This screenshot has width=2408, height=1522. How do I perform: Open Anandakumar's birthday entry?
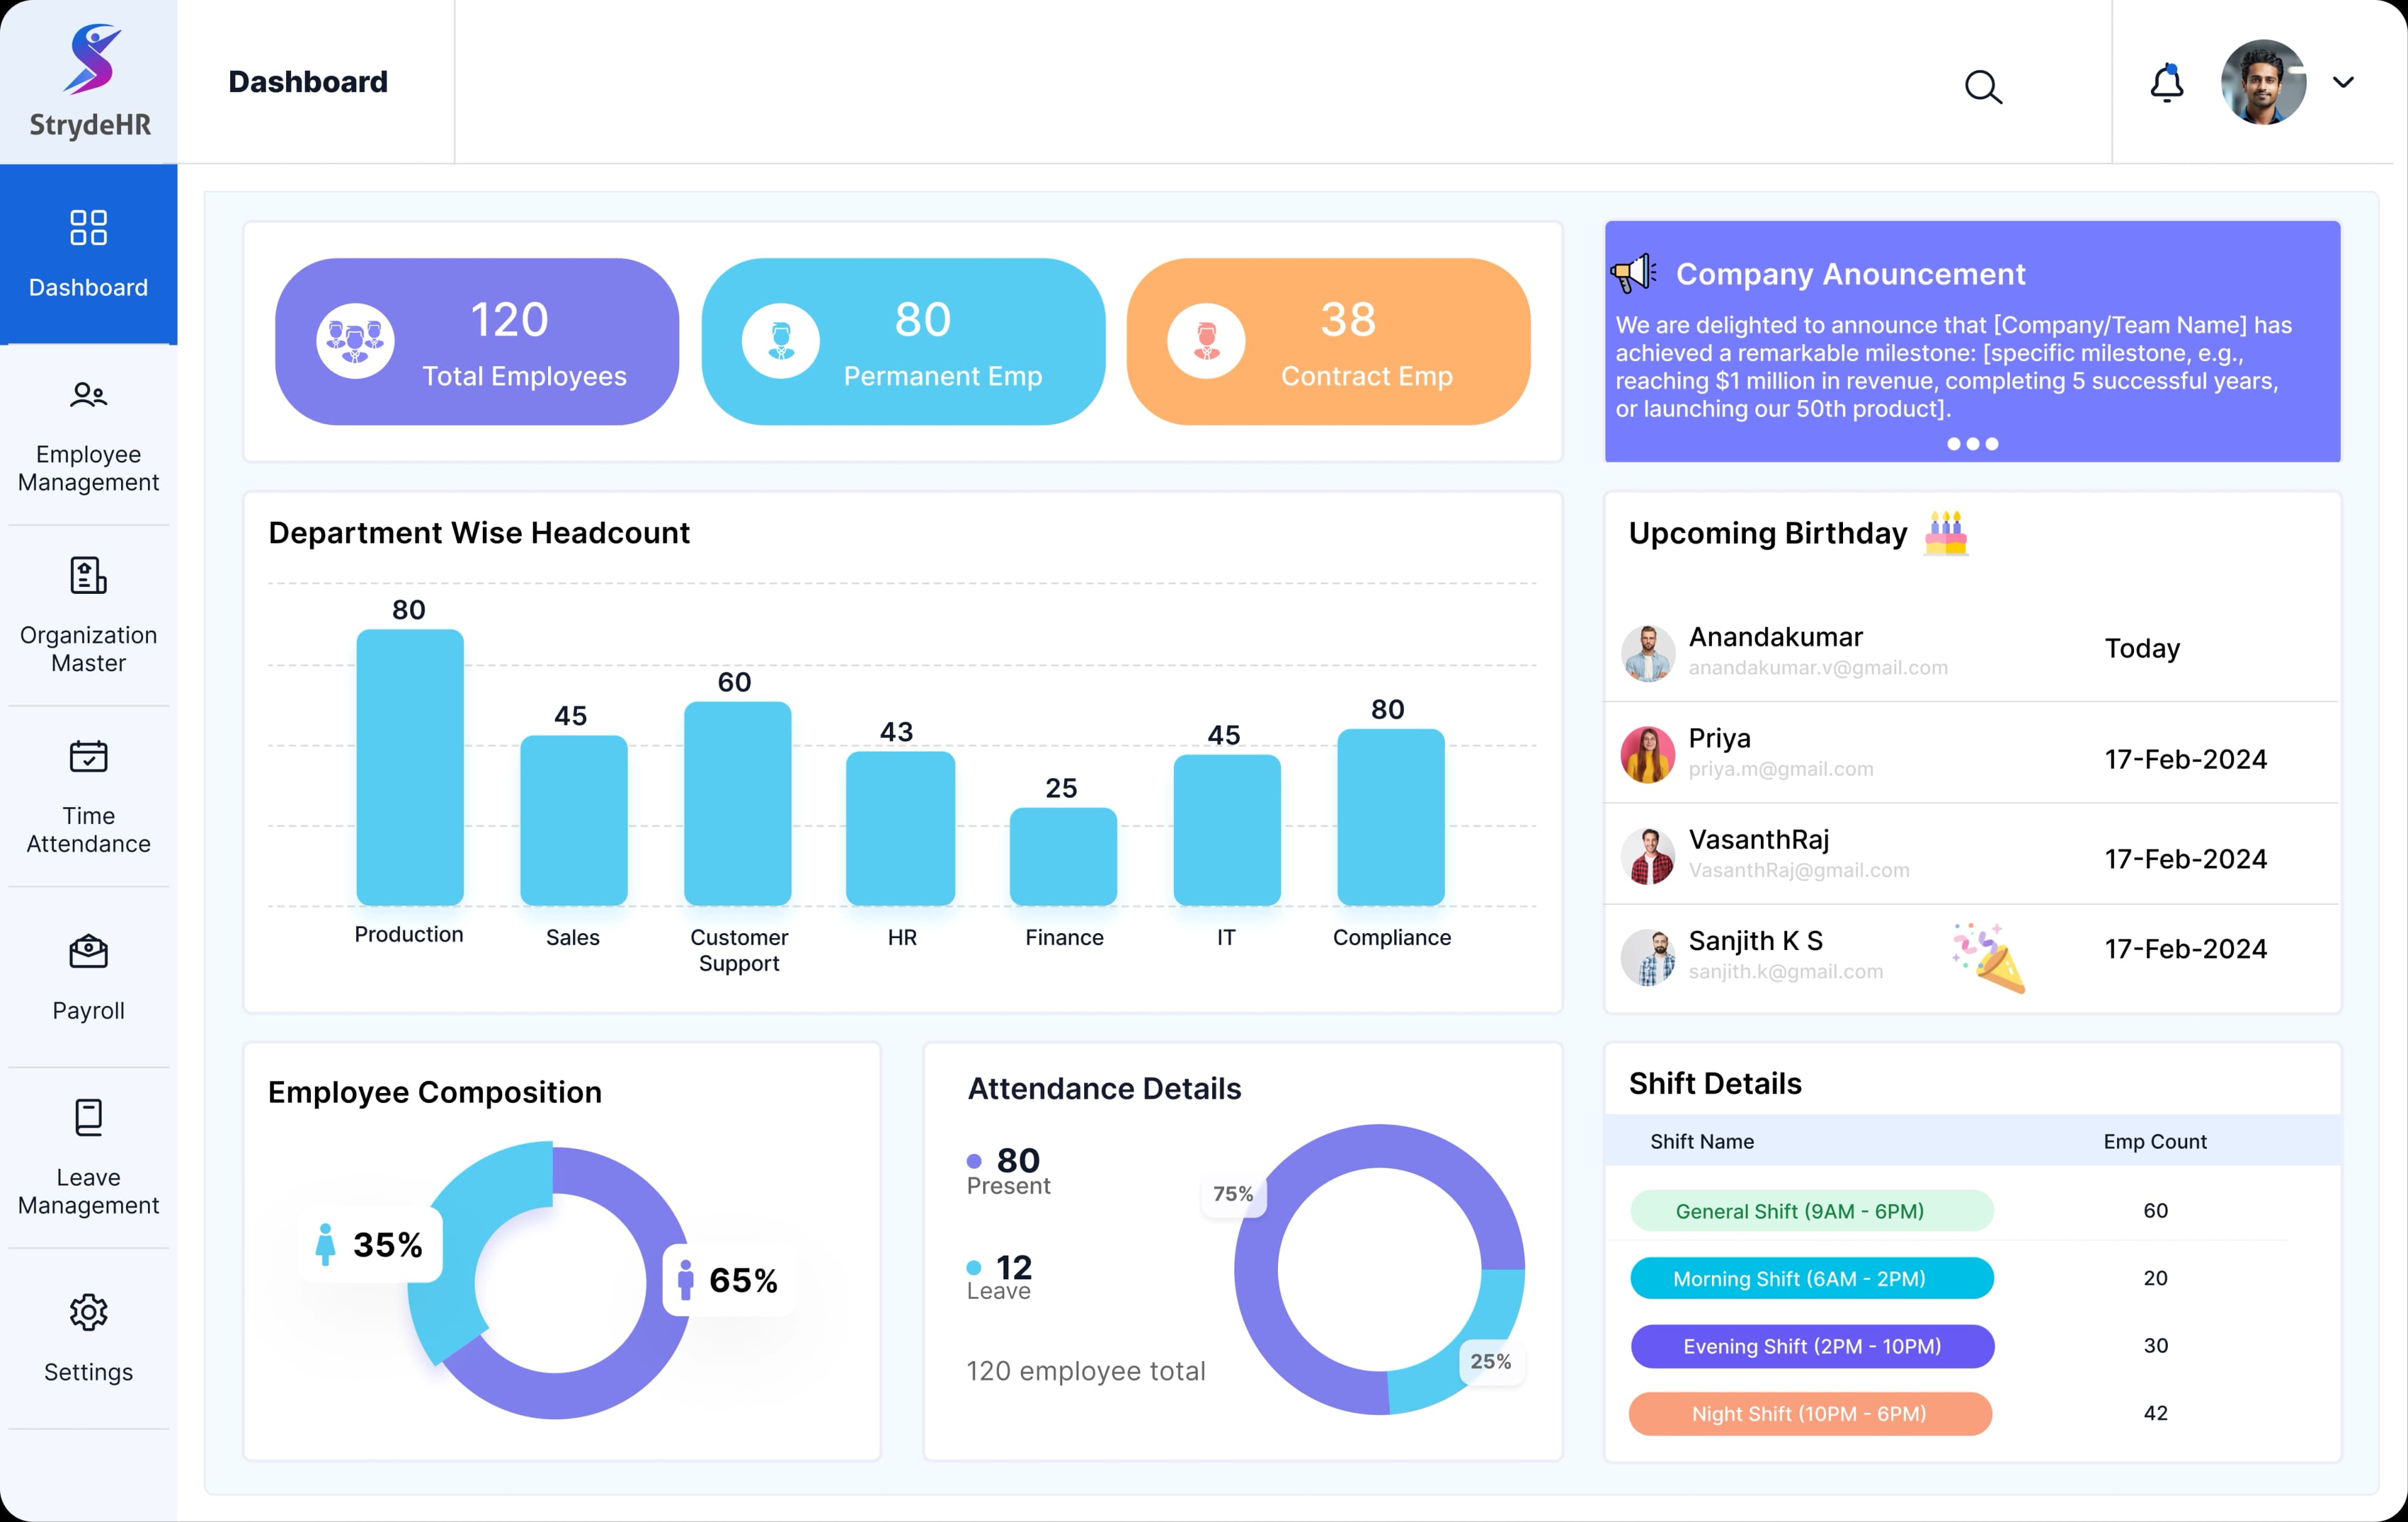[x=1775, y=650]
